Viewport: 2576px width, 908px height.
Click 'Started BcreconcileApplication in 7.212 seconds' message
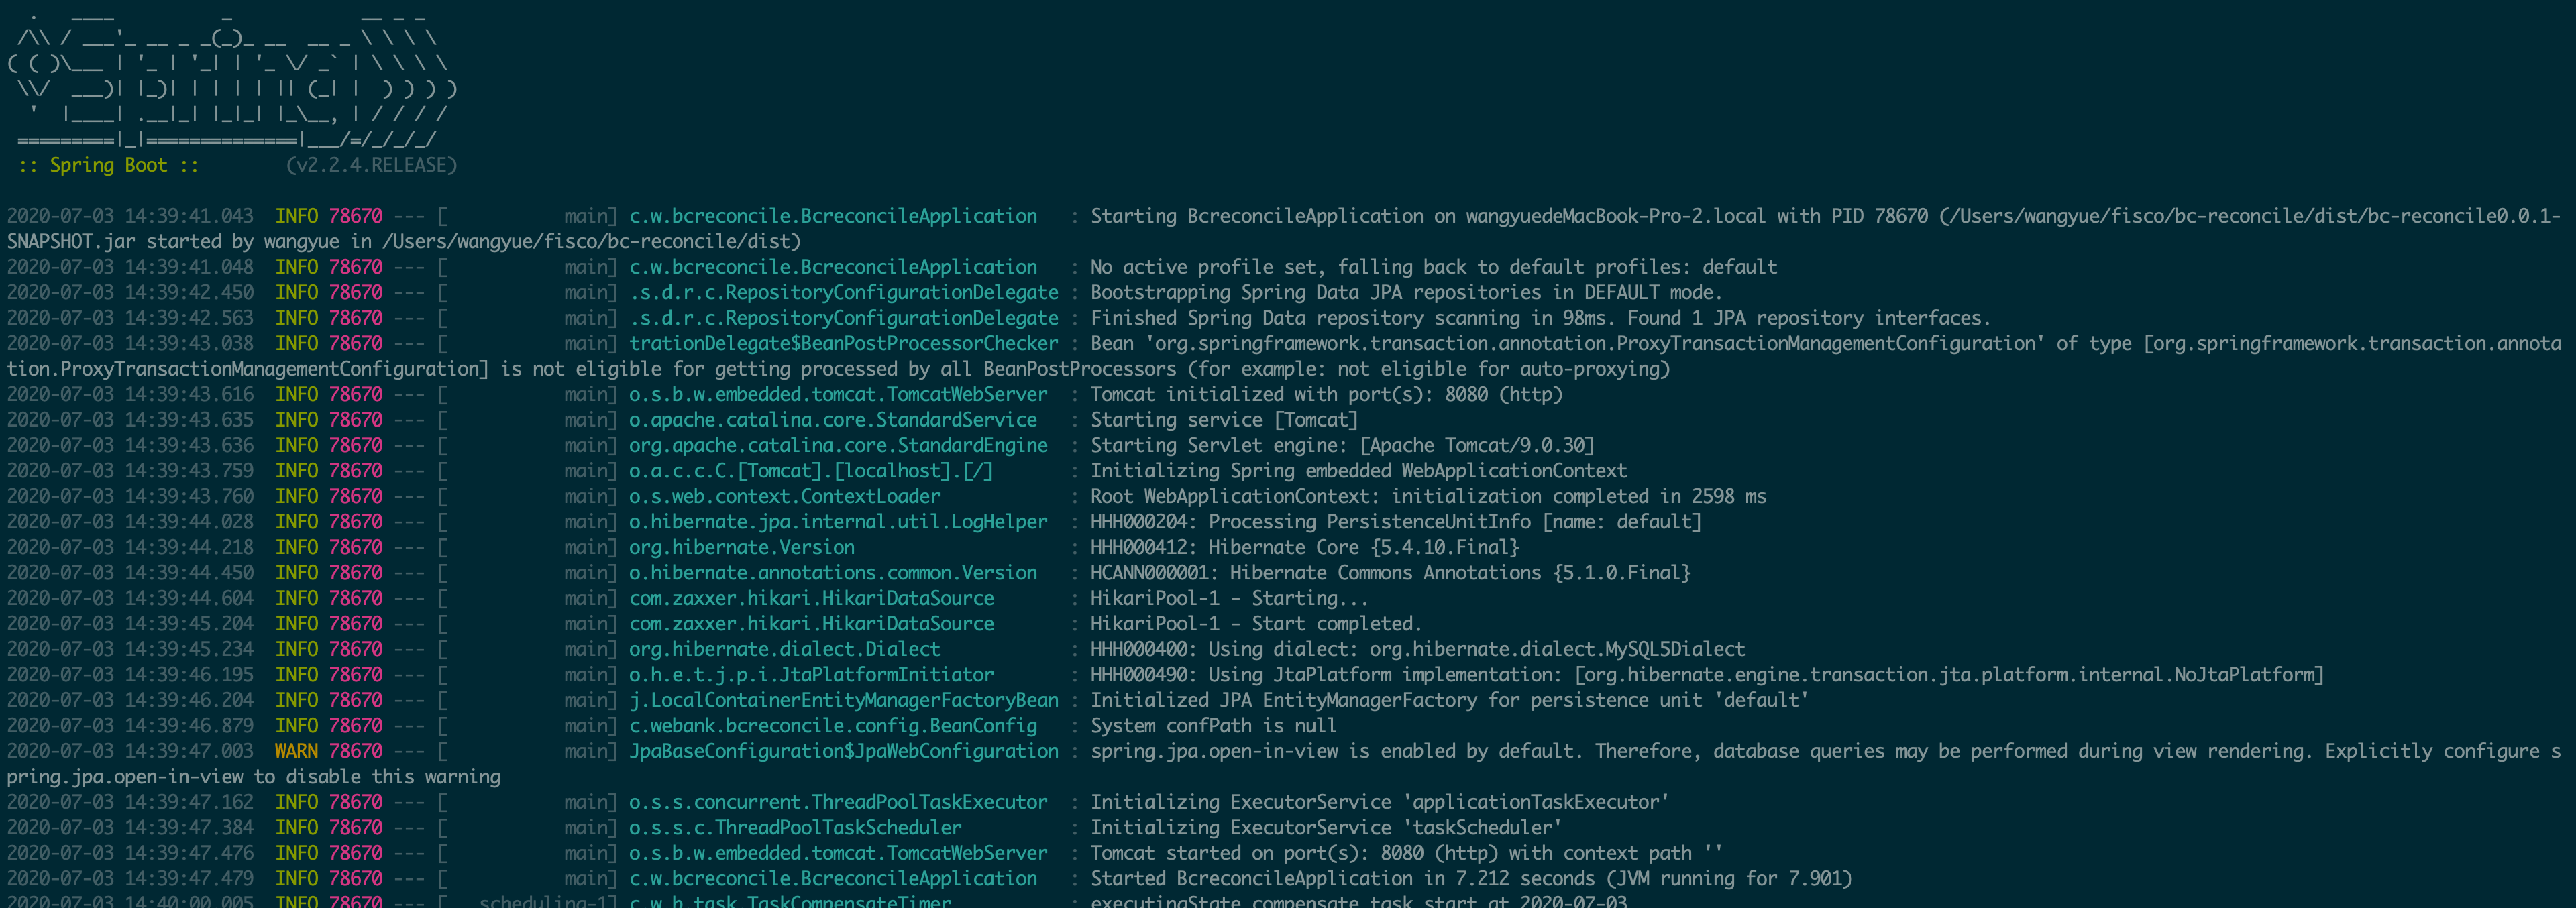[1471, 879]
